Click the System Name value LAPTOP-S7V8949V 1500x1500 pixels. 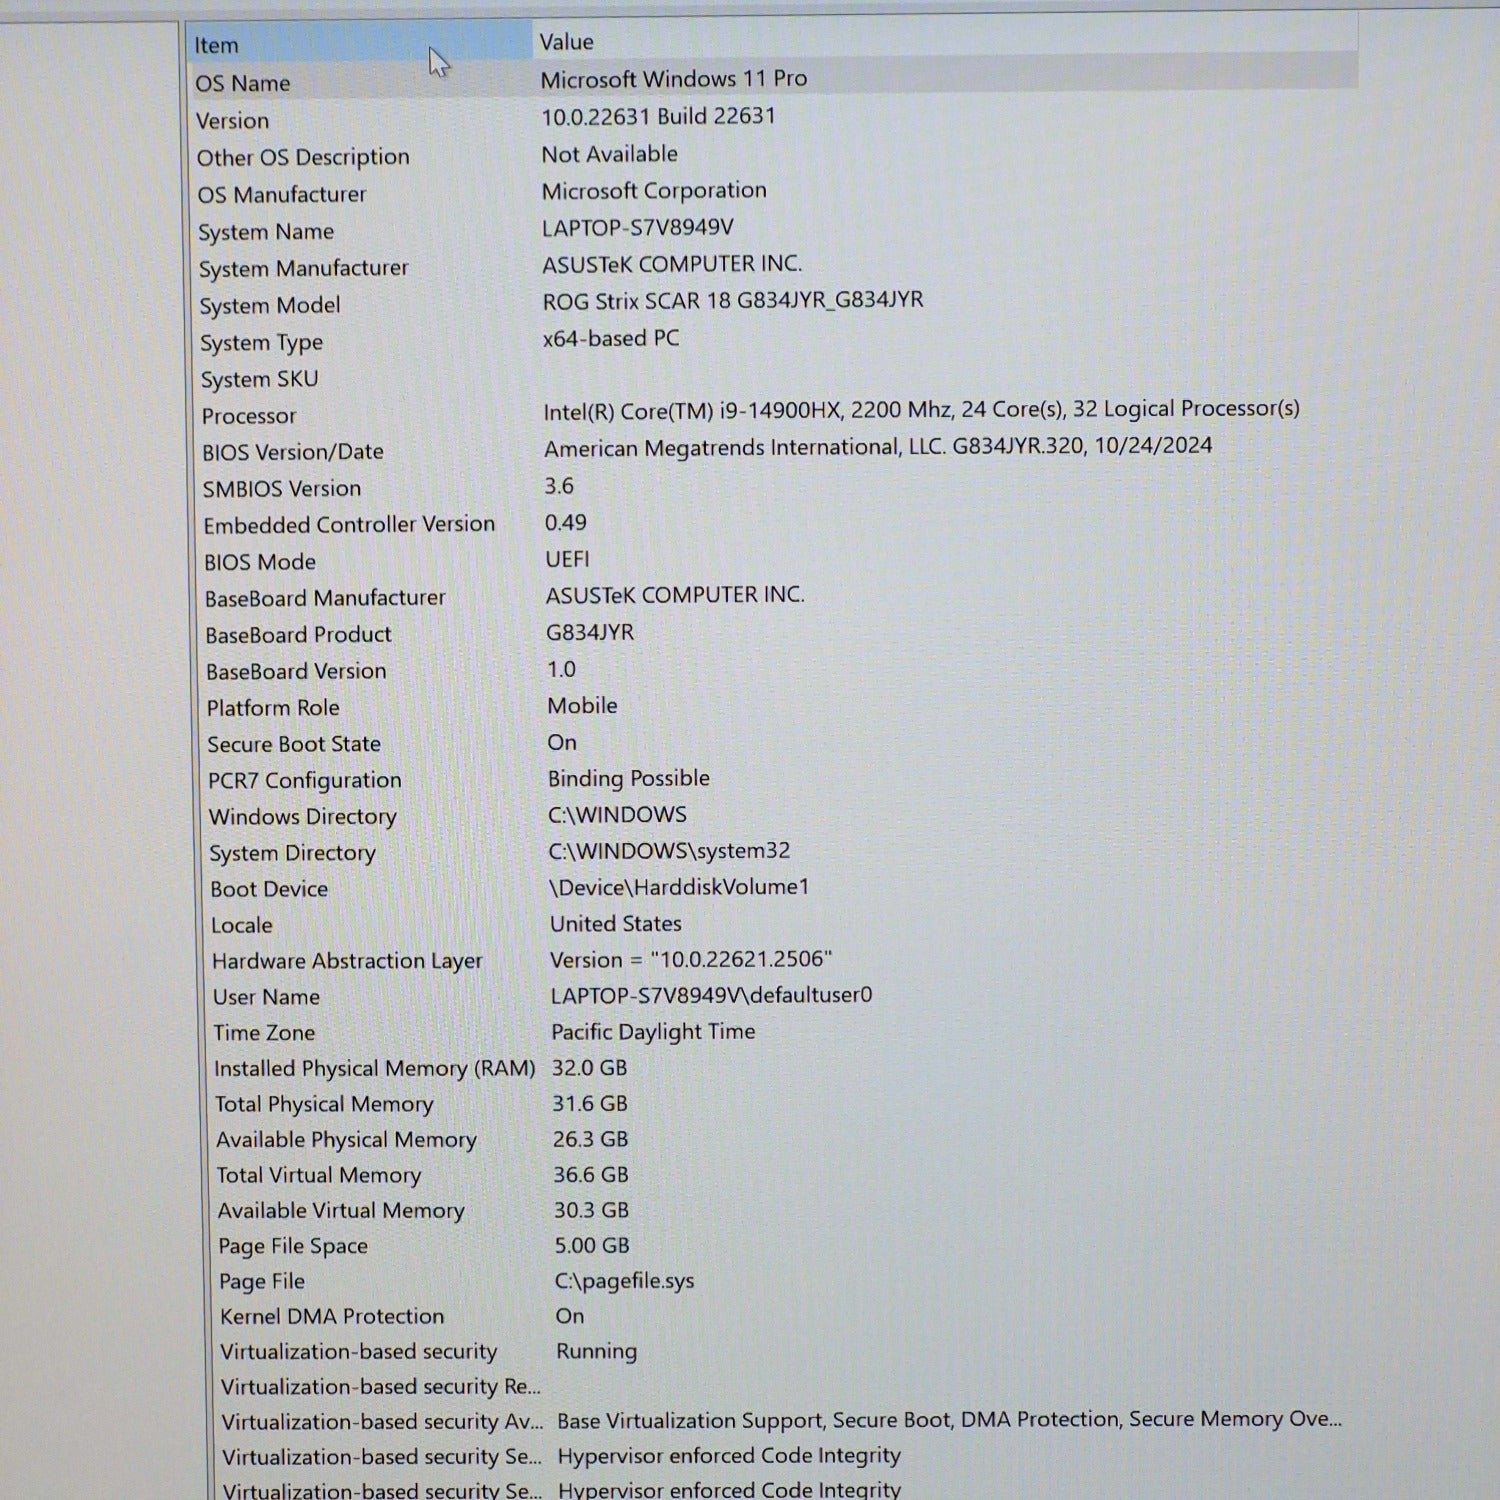coord(638,228)
